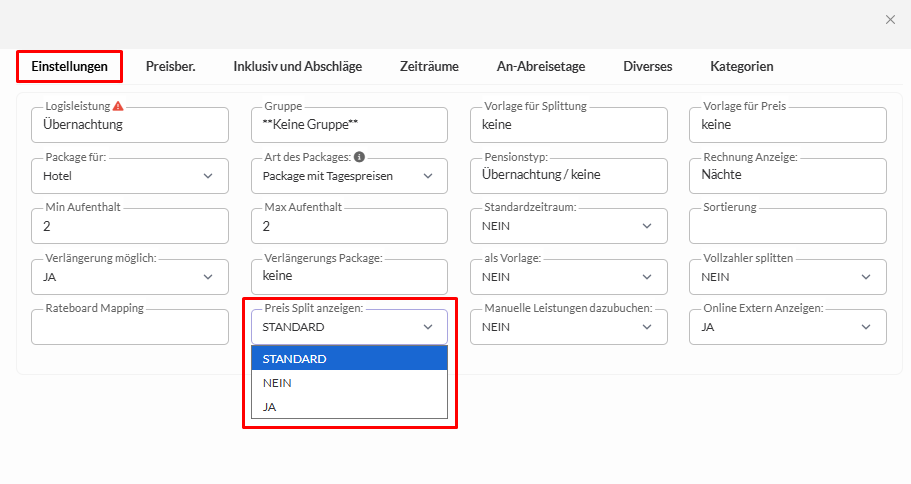911x484 pixels.
Task: Open the Standardzeitraum dropdown
Action: click(568, 226)
